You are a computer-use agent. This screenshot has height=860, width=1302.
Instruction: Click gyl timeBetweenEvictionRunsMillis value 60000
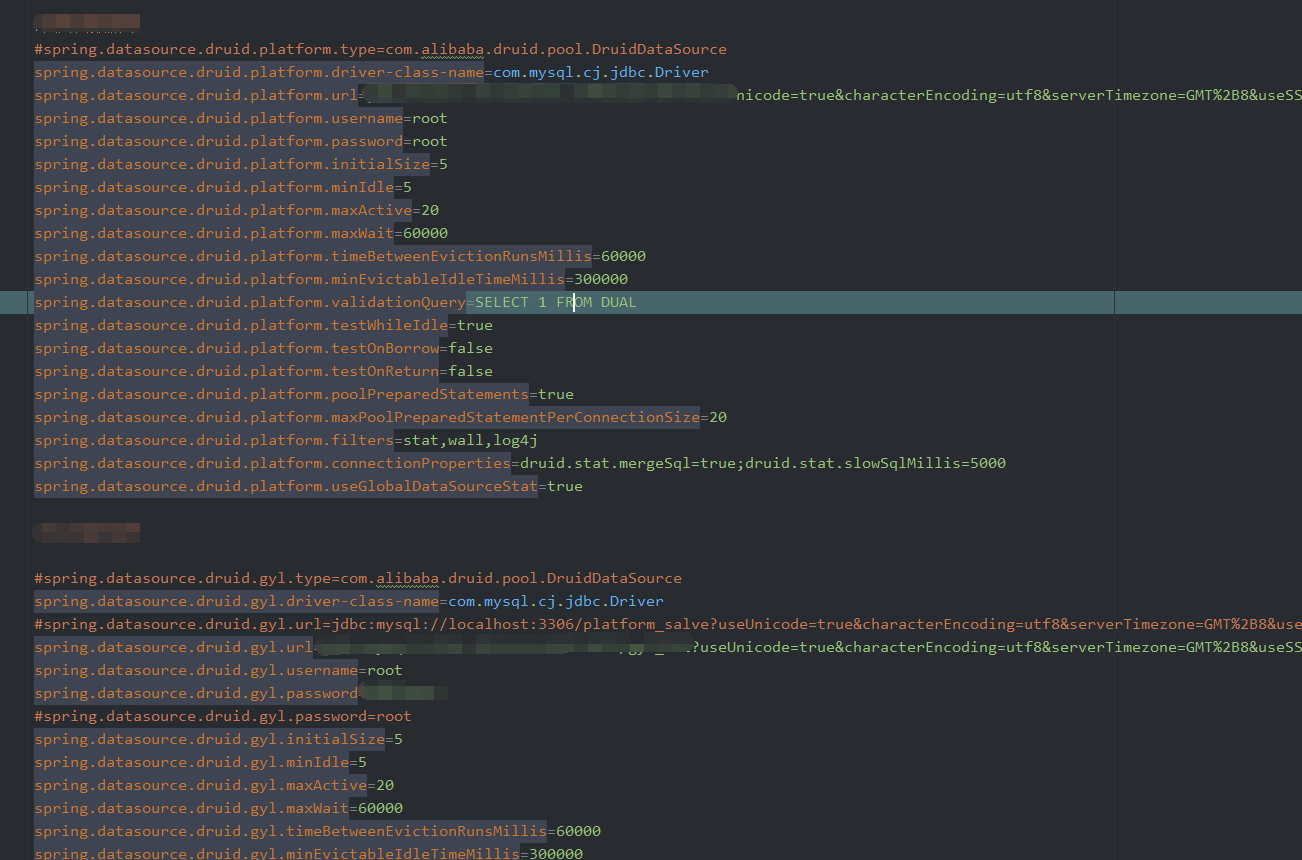click(x=578, y=830)
